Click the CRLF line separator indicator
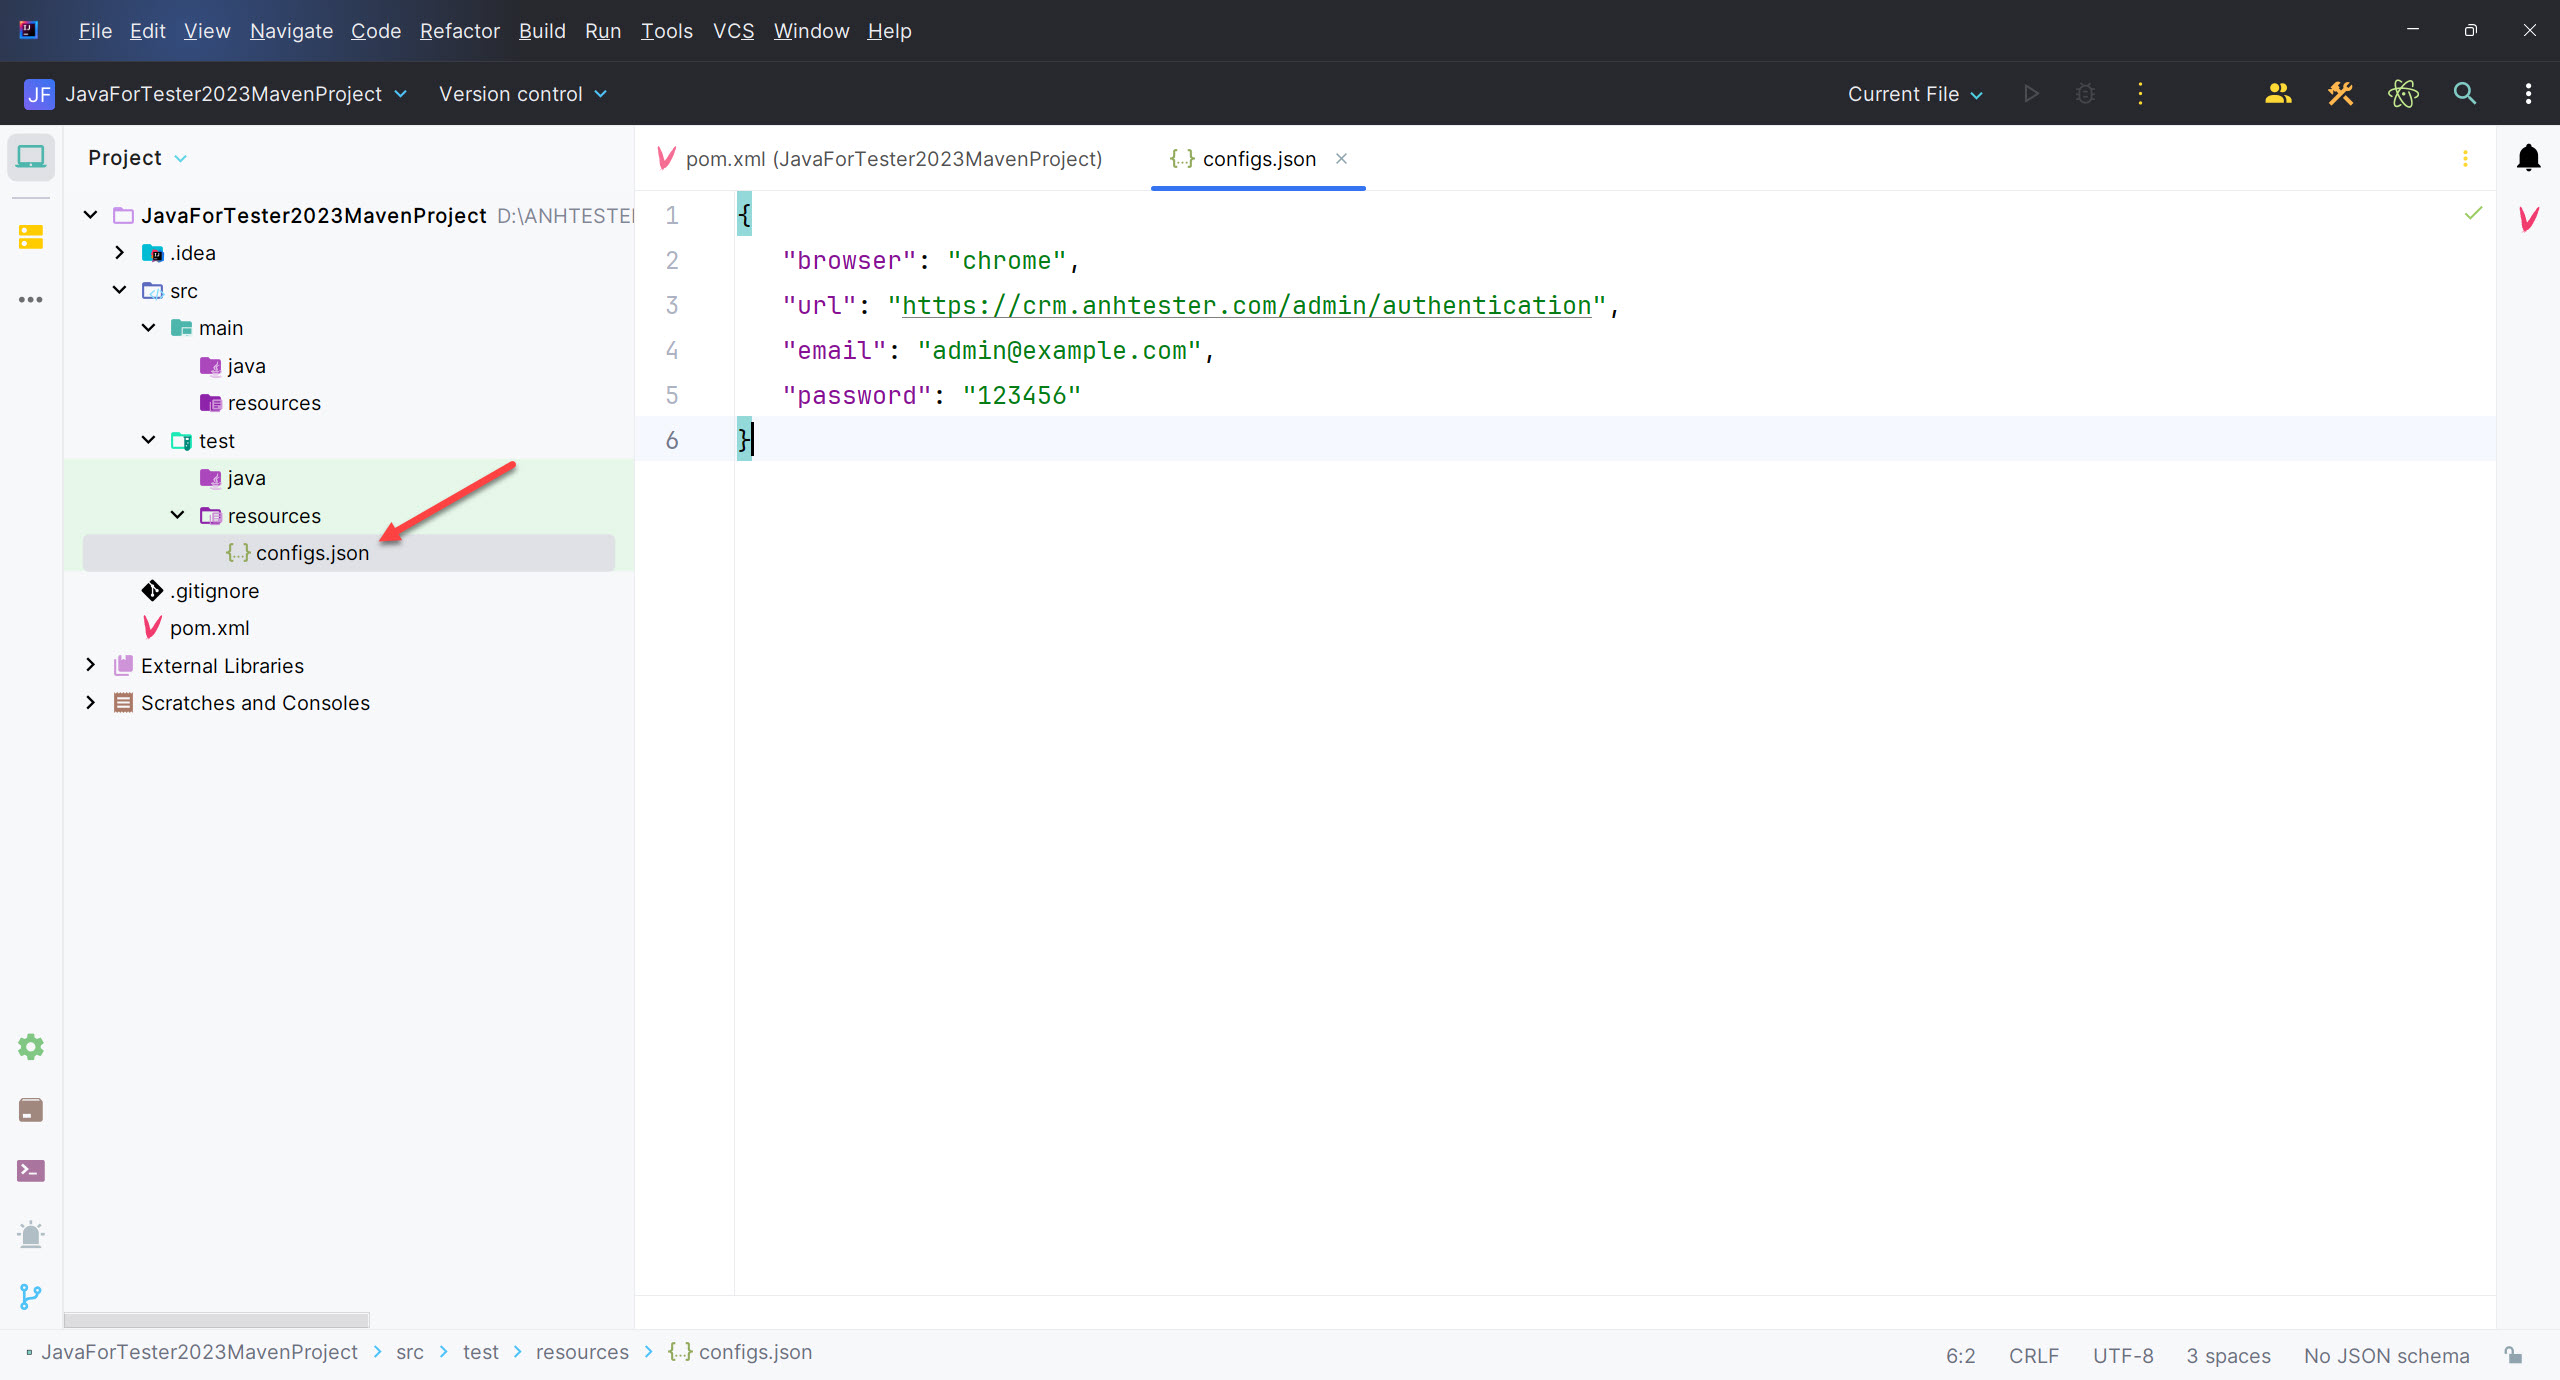 click(2033, 1355)
